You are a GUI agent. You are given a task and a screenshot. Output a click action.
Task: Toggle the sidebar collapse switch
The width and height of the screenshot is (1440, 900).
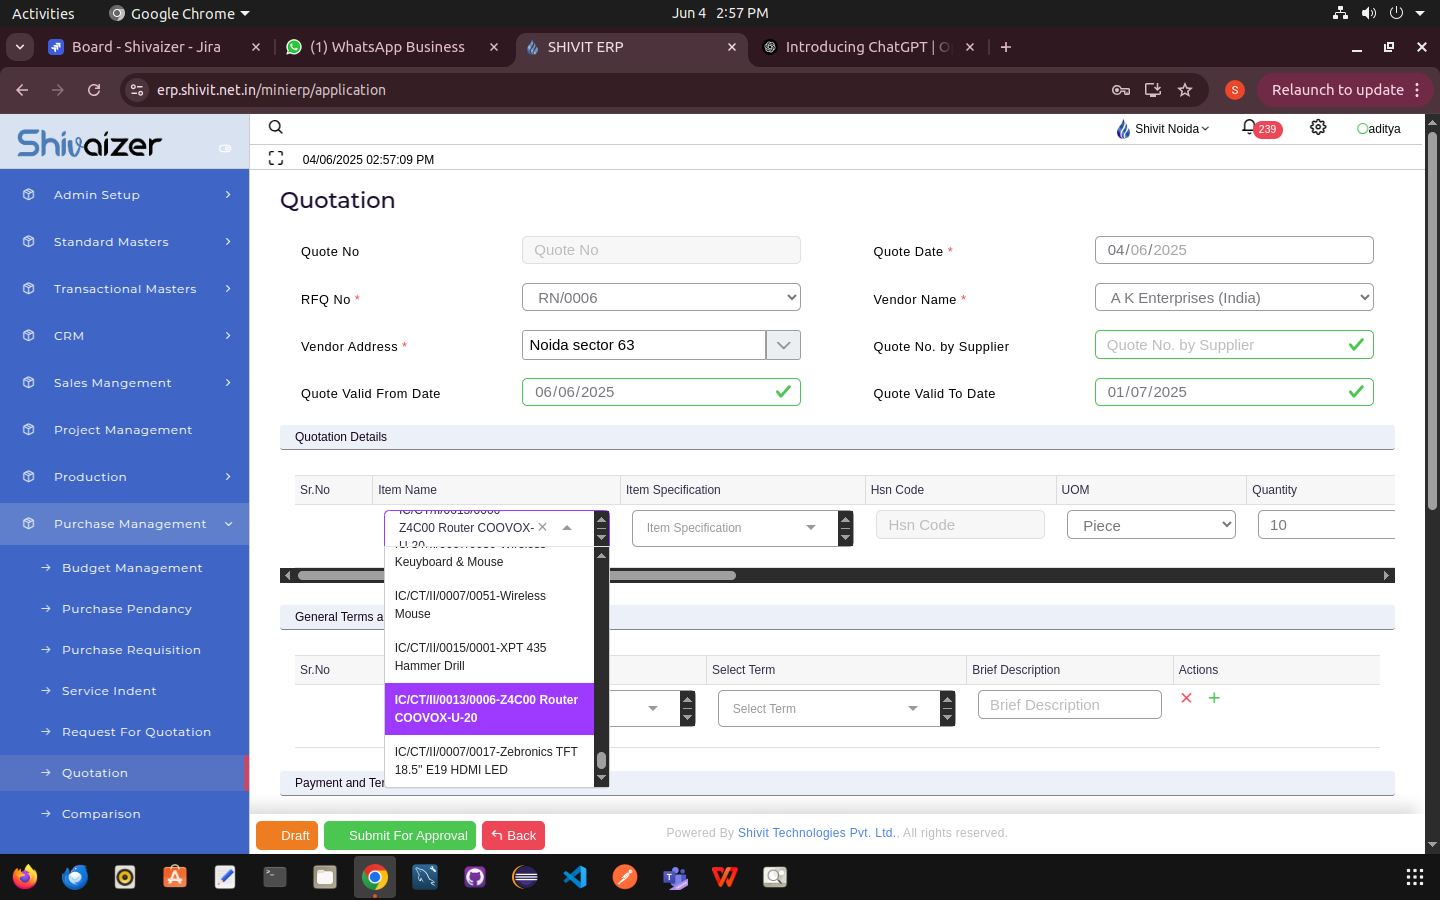(x=225, y=148)
